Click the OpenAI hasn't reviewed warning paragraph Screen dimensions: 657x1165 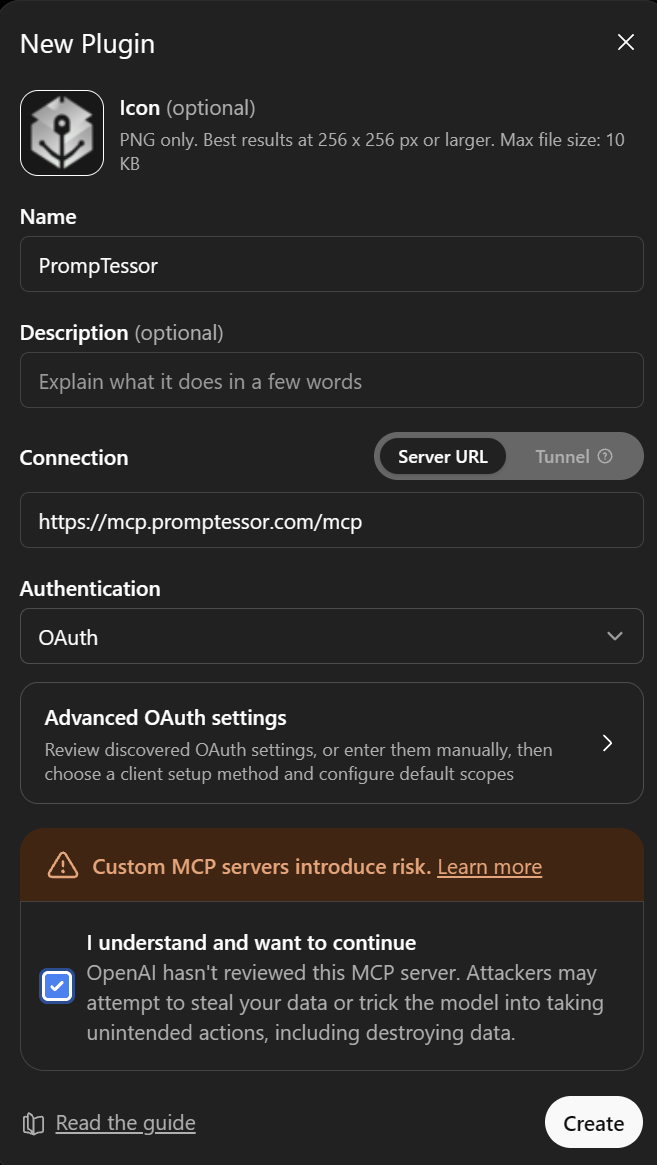point(345,1003)
